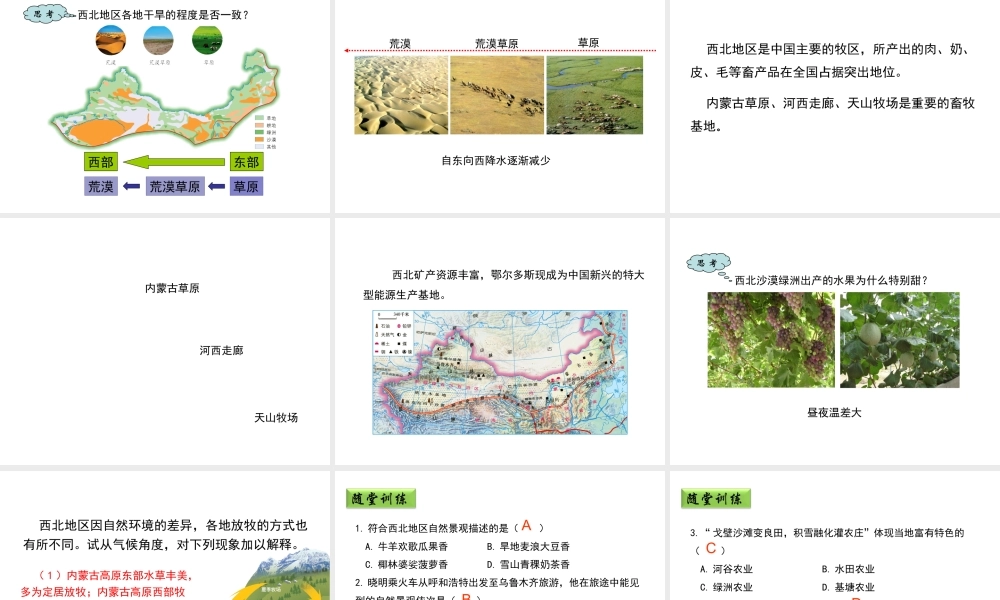The image size is (1000, 600).
Task: Click the caption 自东向西降水逐渐减少
Action: pos(496,161)
